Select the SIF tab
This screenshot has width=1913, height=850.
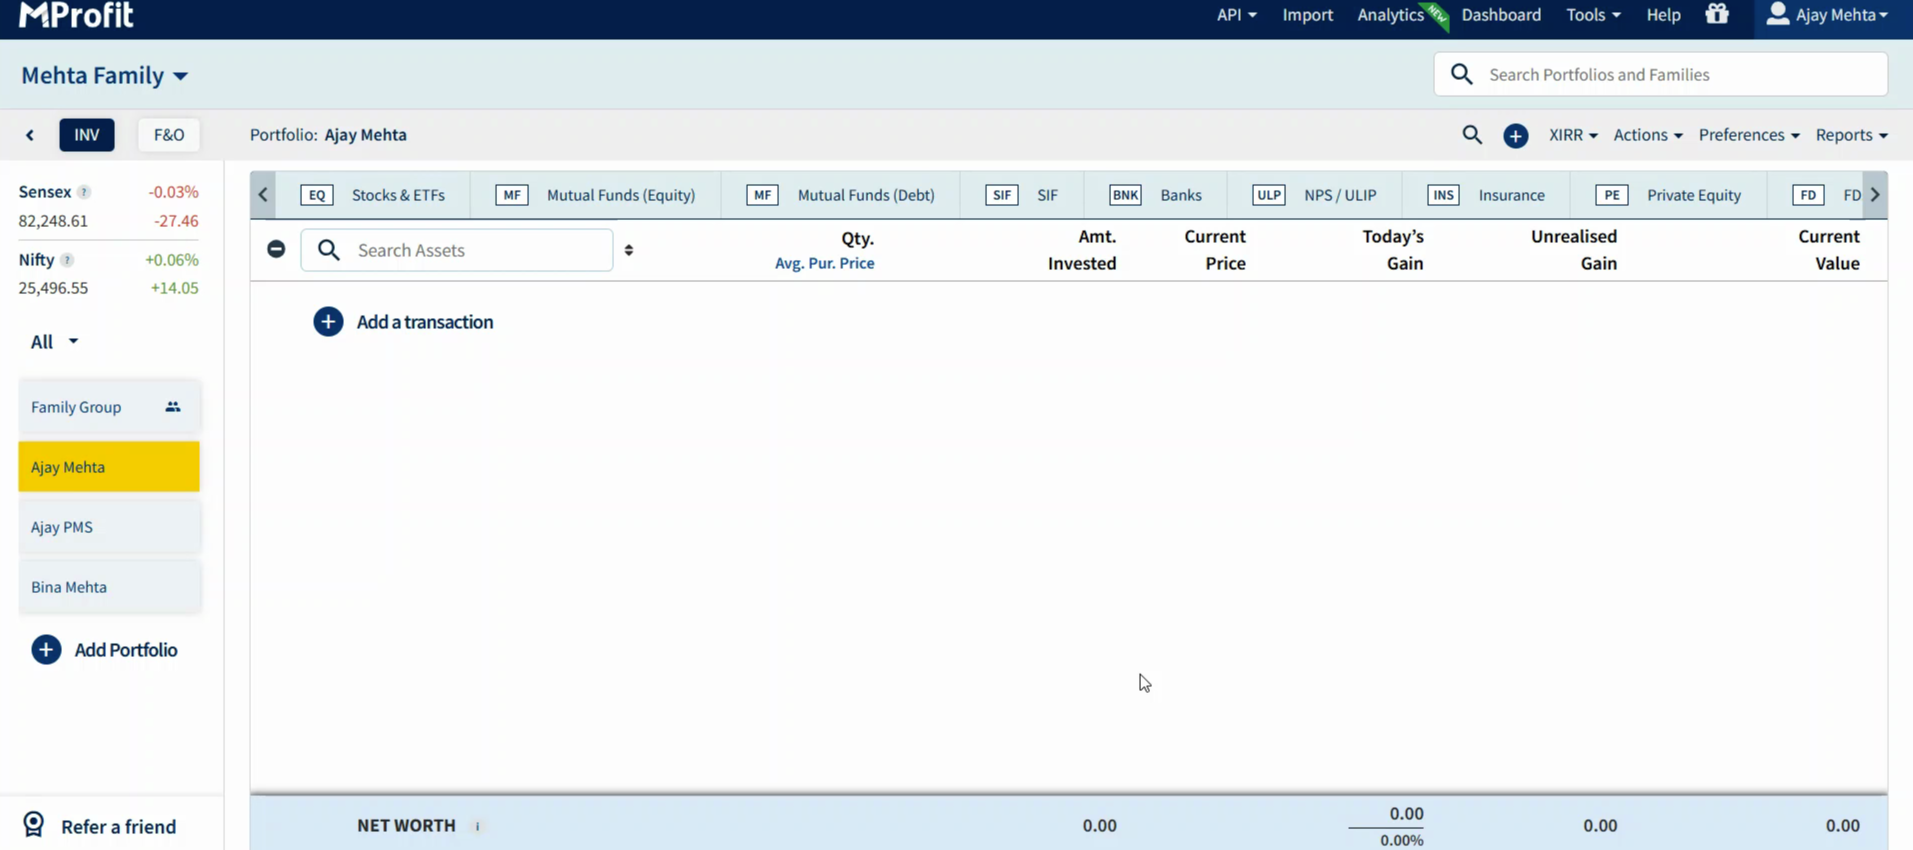[1022, 195]
